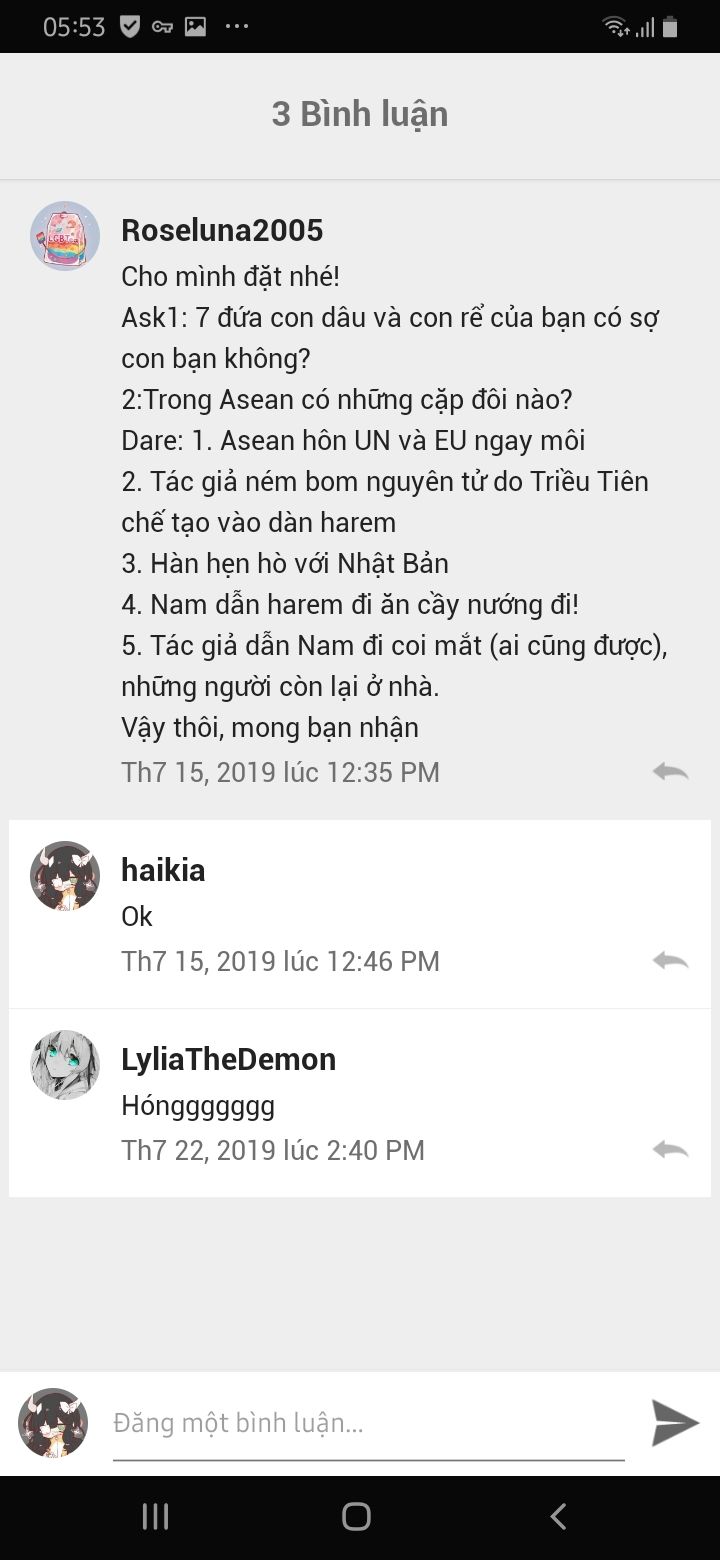Open Roseluna2005's profile avatar
This screenshot has height=1560, width=720.
click(65, 236)
